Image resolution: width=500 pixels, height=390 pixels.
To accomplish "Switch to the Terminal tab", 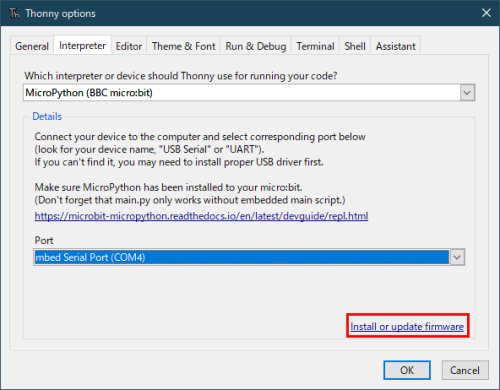I will click(315, 46).
